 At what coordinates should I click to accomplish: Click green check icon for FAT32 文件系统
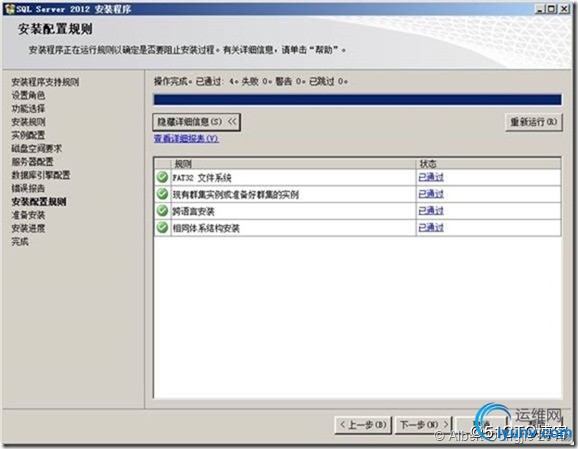click(162, 177)
